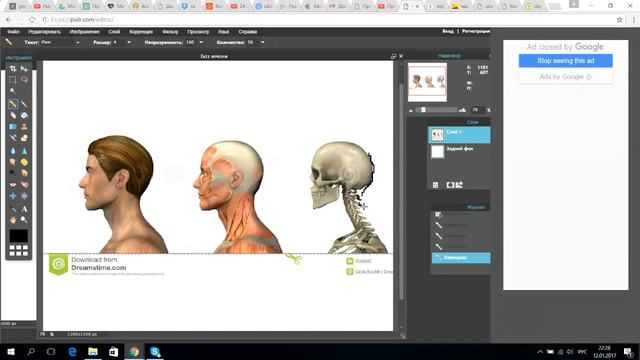
Task: Add a layer mask via layers panel icon
Action: tap(450, 185)
